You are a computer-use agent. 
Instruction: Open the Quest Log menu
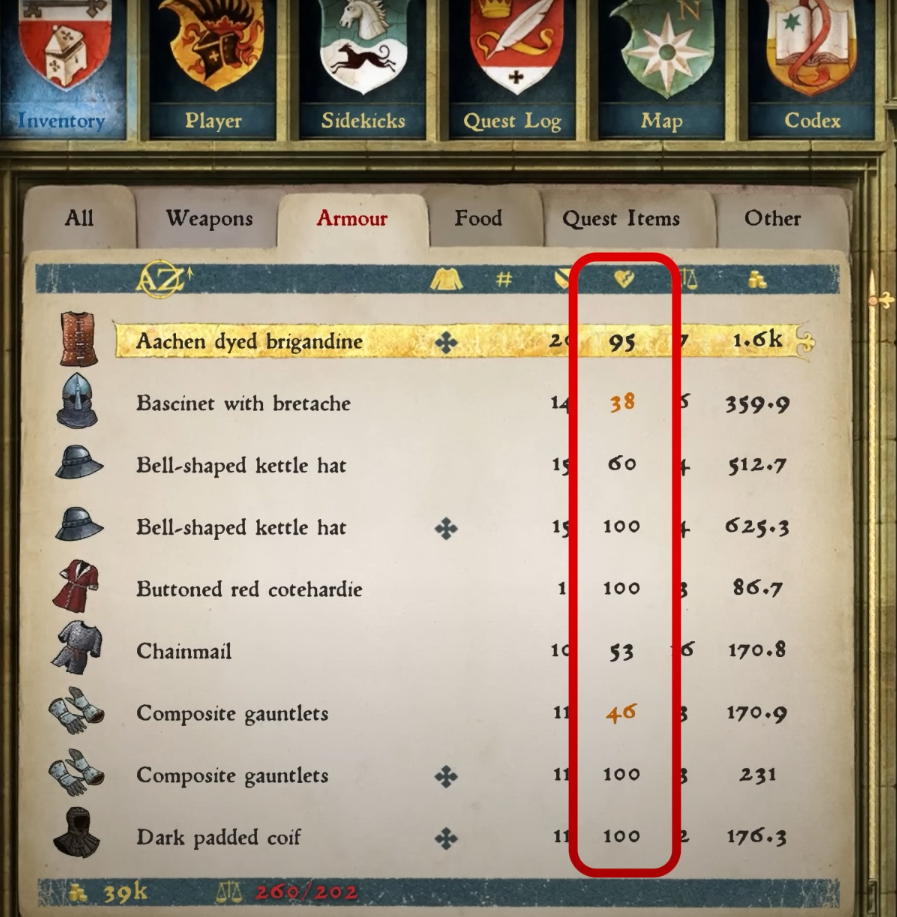point(512,69)
